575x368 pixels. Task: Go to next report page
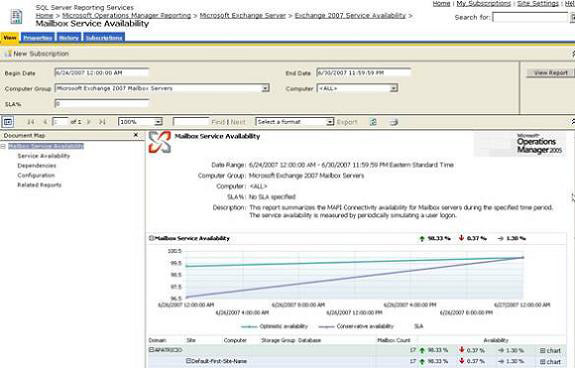click(88, 122)
